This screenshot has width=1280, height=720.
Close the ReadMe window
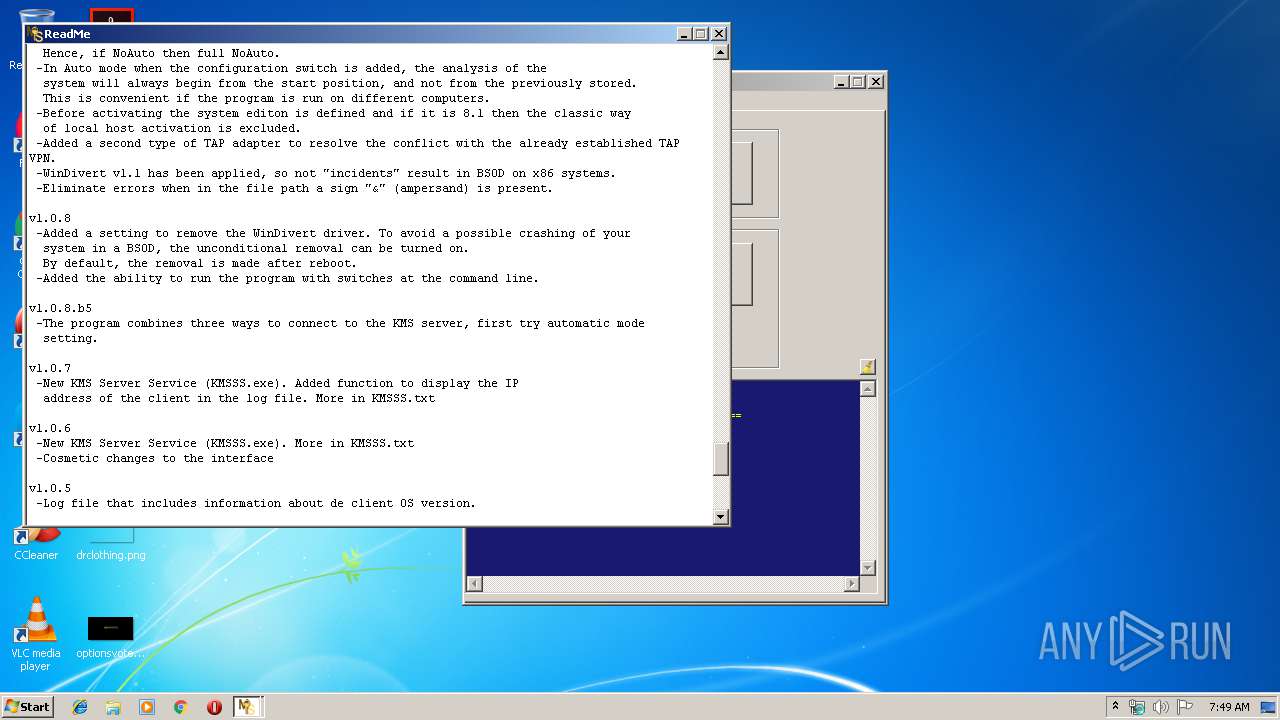tap(718, 34)
